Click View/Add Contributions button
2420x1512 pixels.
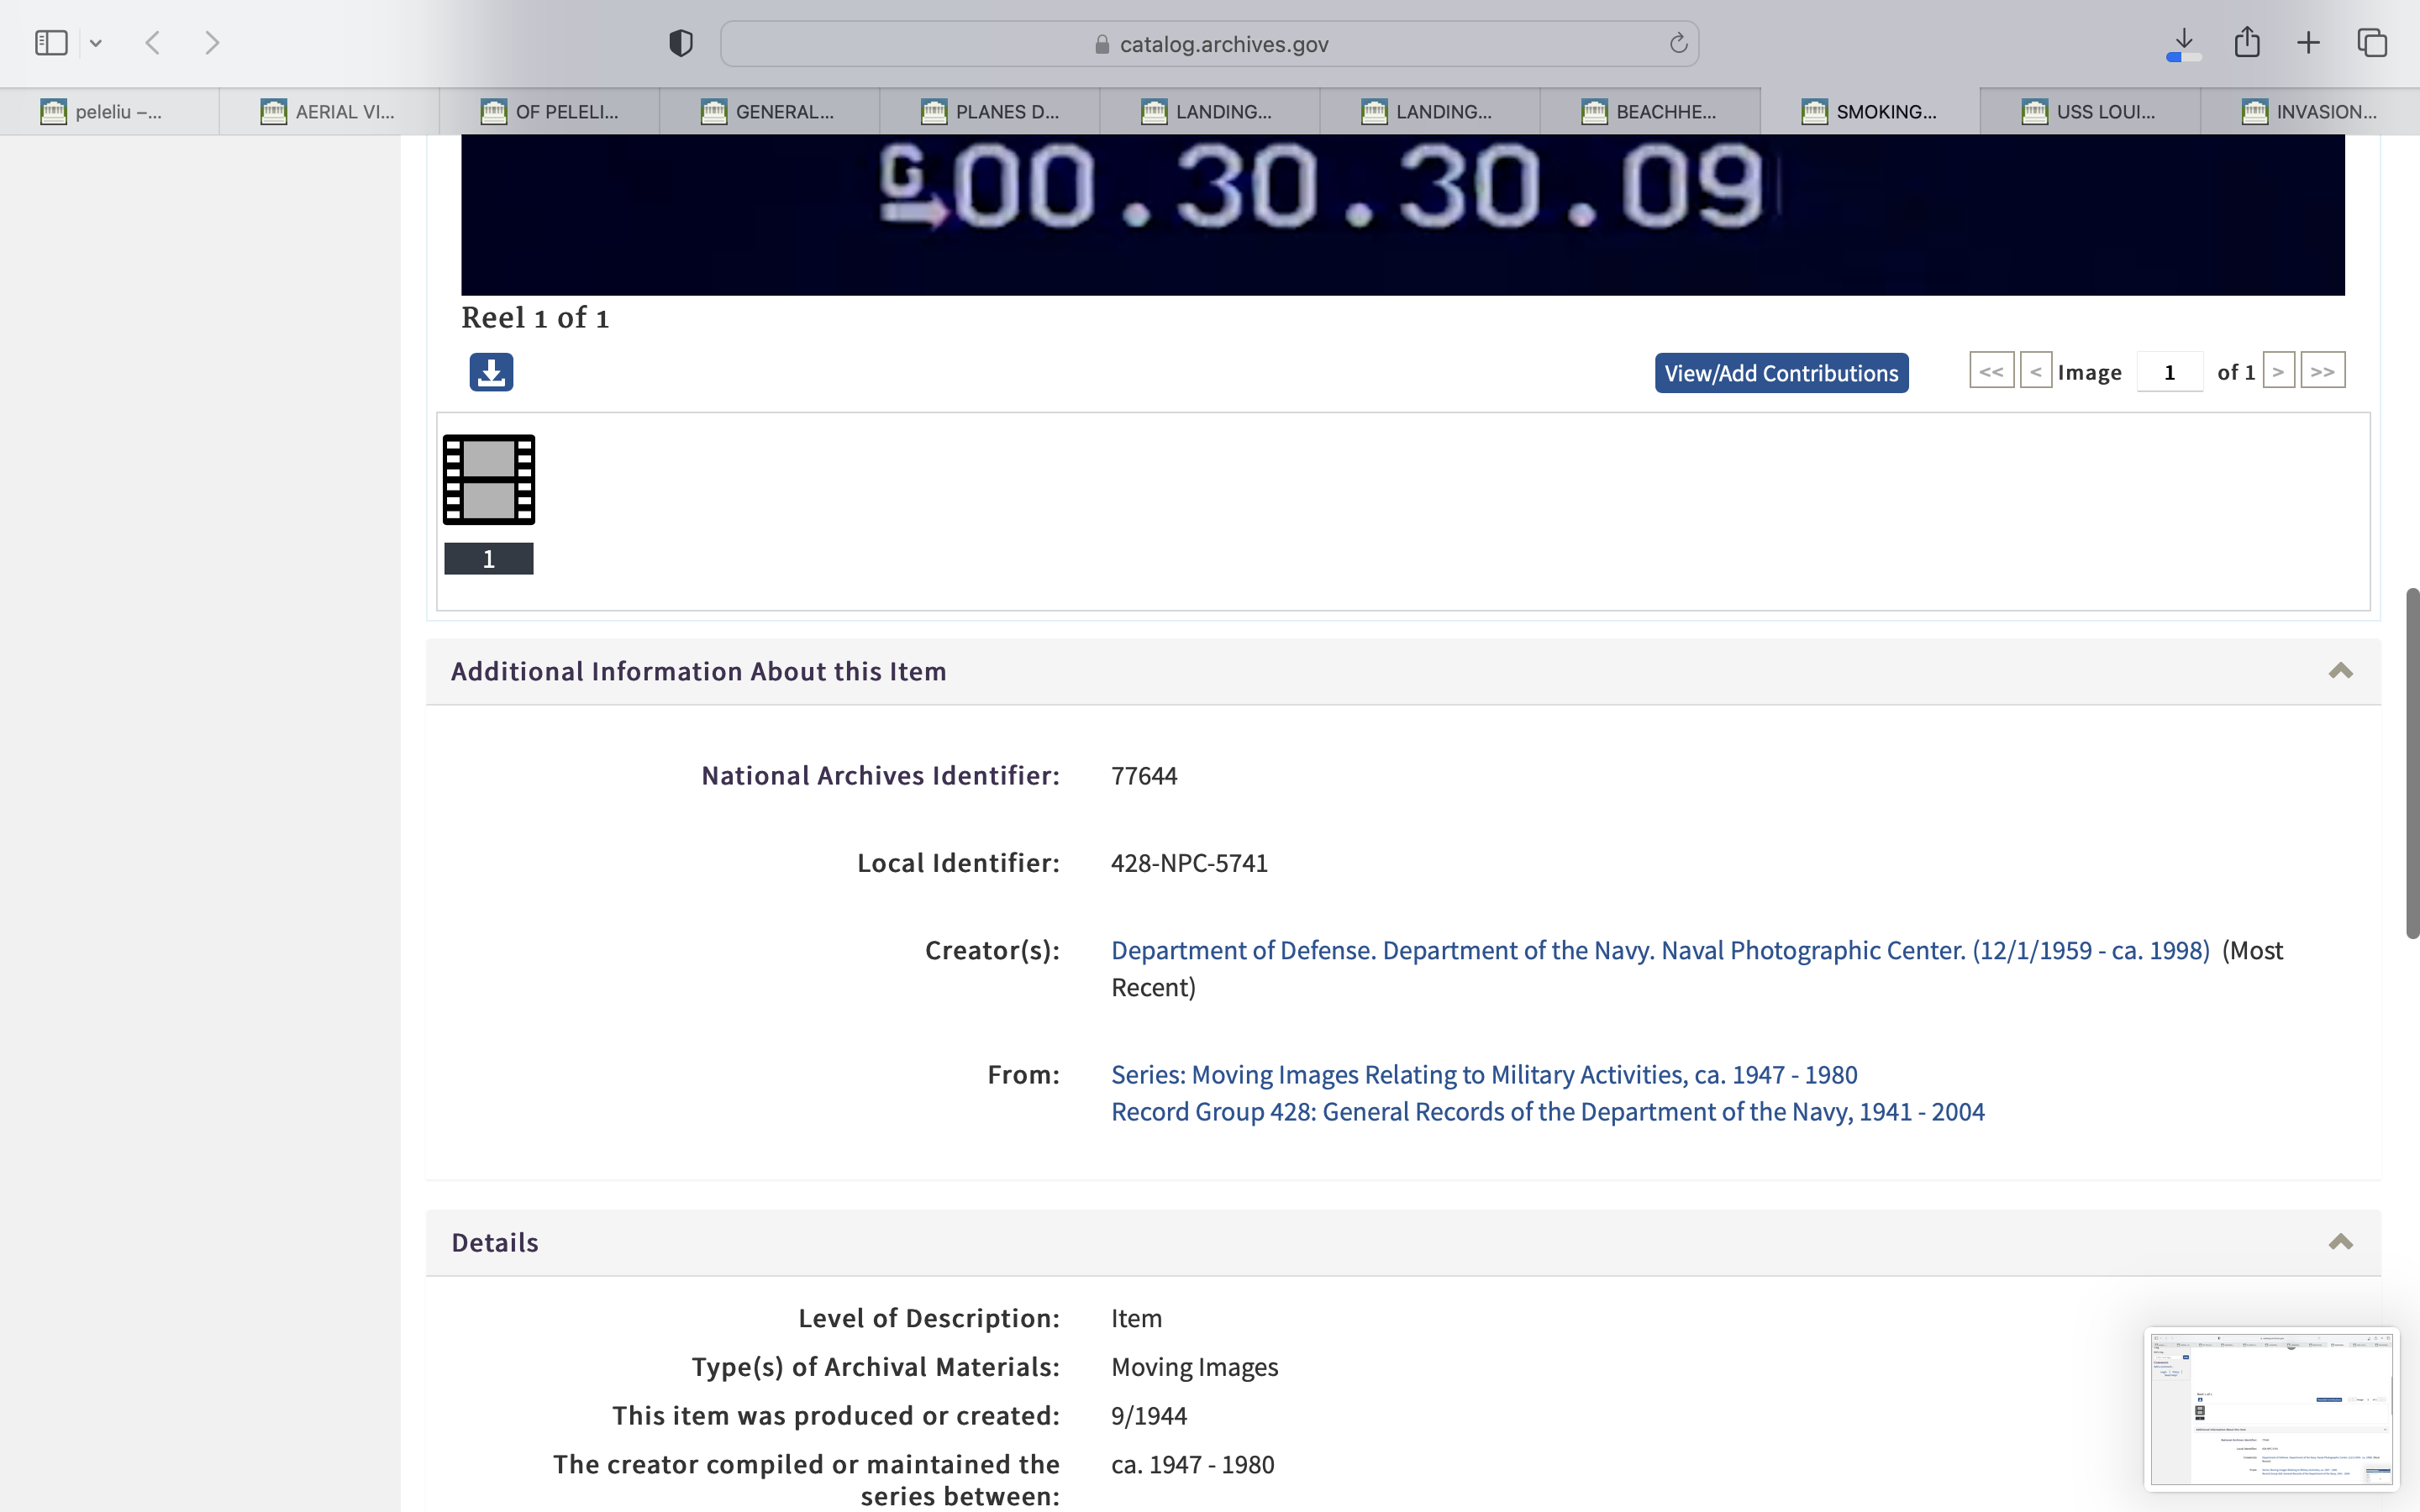tap(1781, 373)
